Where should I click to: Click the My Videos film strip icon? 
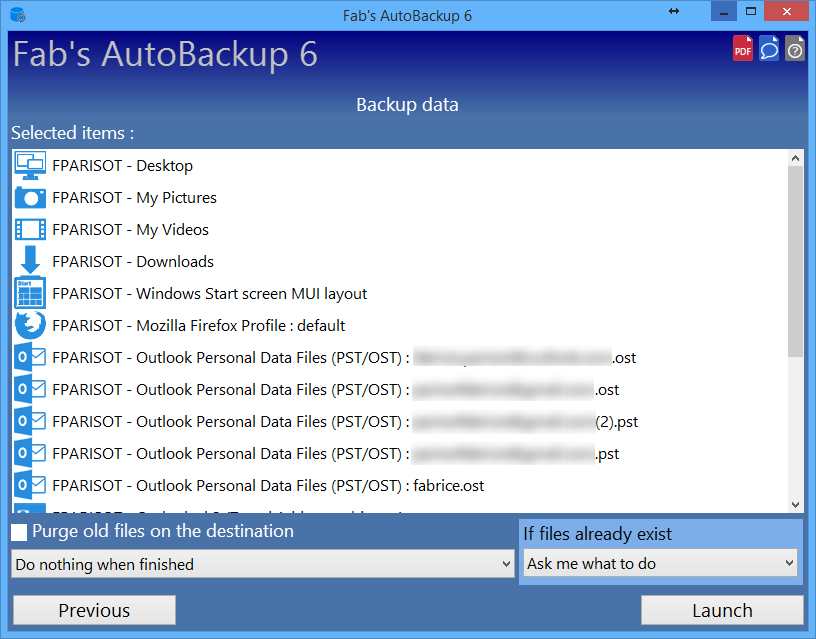[30, 229]
